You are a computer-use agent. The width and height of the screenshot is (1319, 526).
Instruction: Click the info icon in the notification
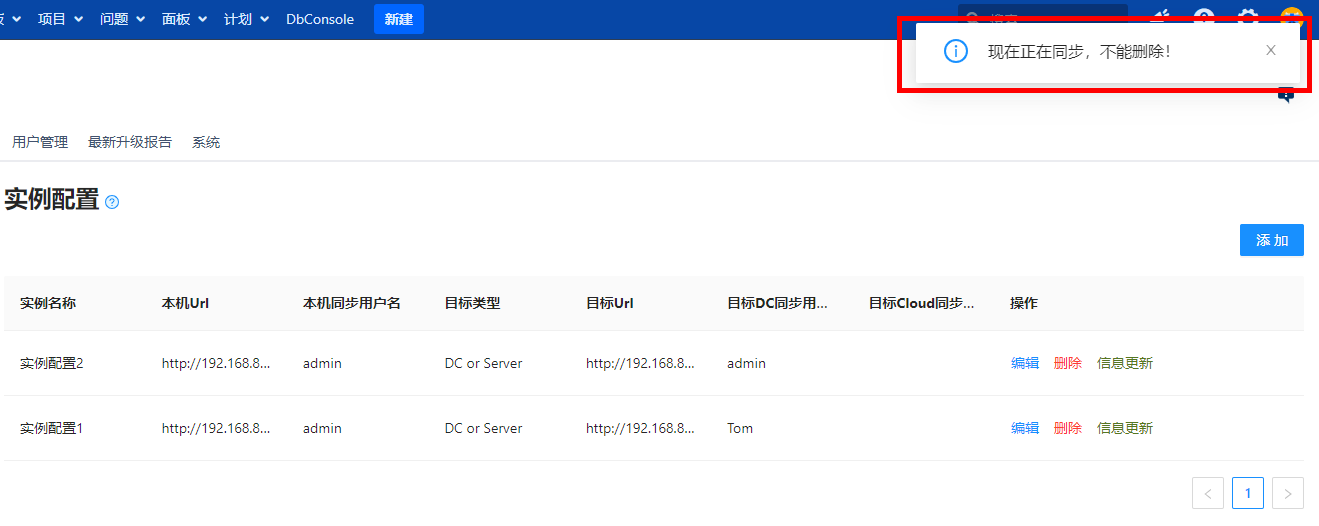point(956,51)
